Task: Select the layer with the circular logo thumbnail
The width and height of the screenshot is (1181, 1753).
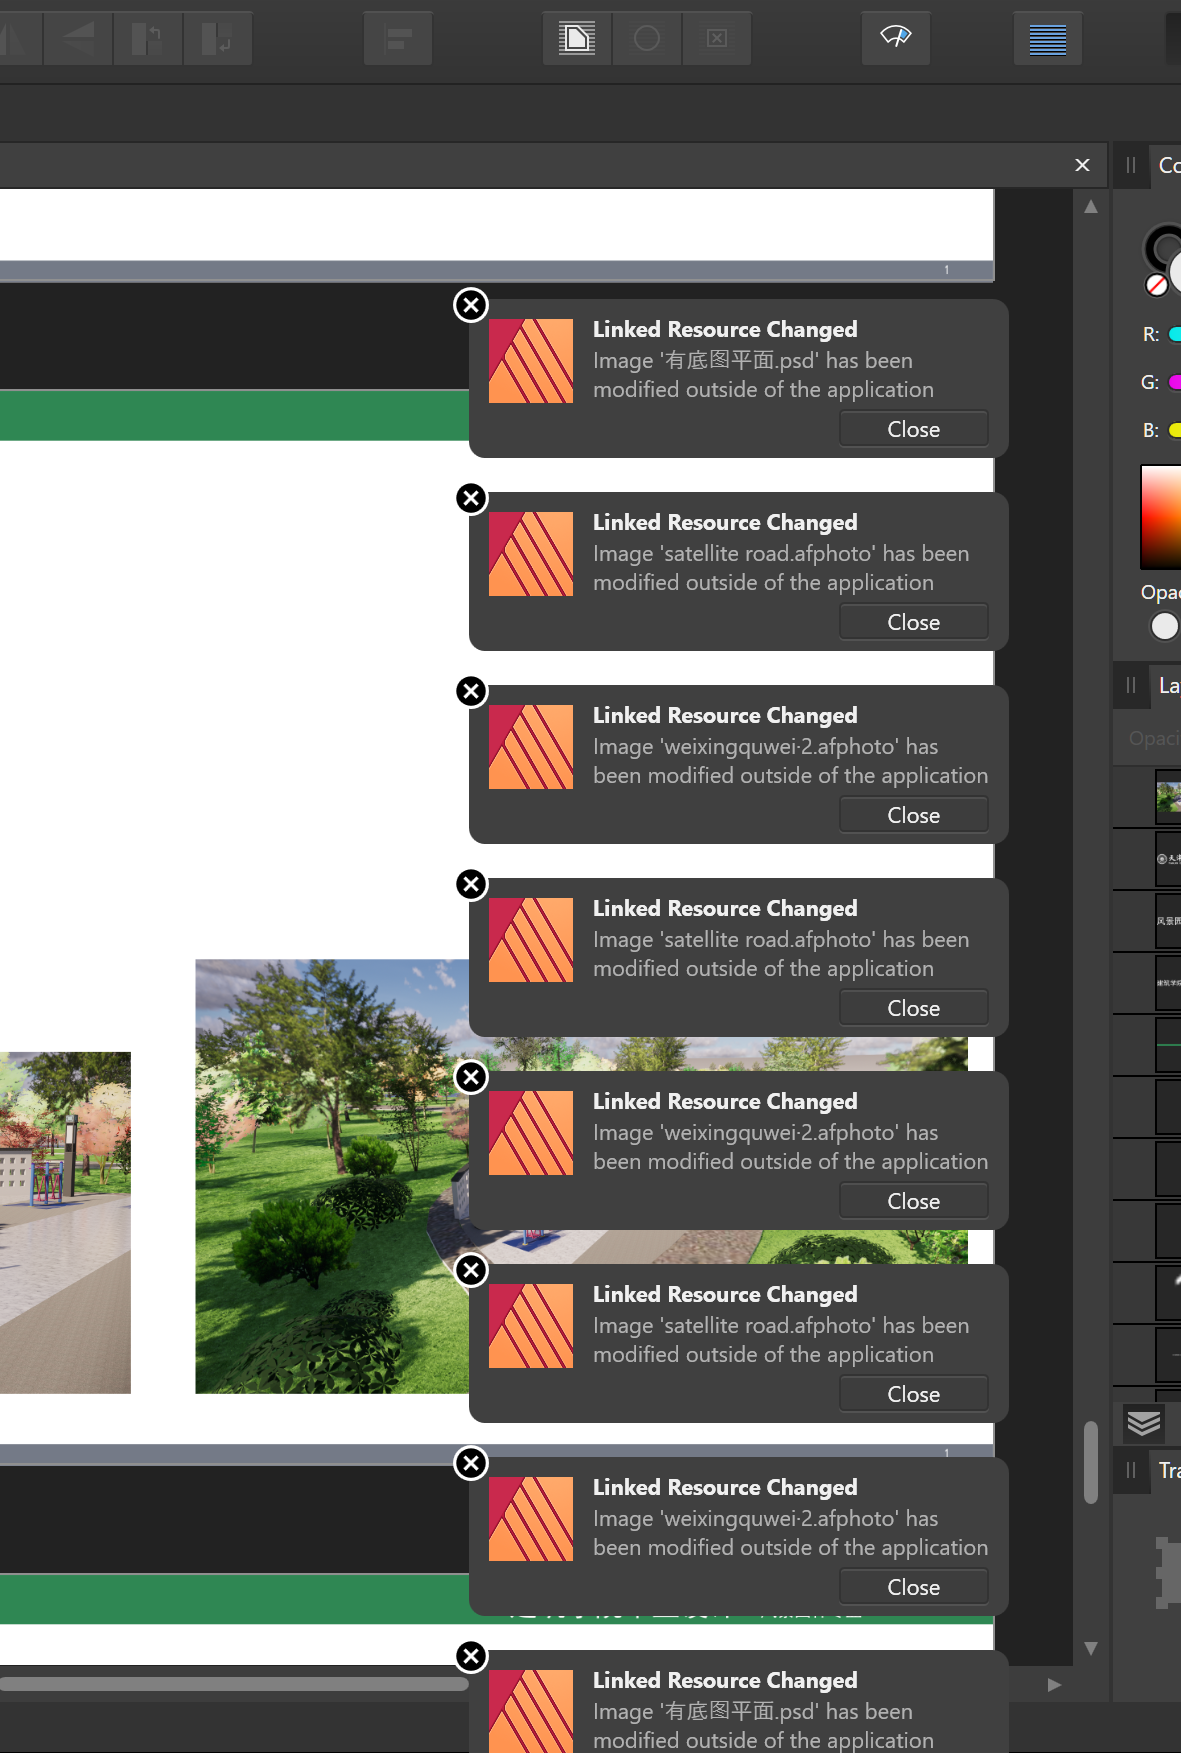Action: tap(1168, 859)
